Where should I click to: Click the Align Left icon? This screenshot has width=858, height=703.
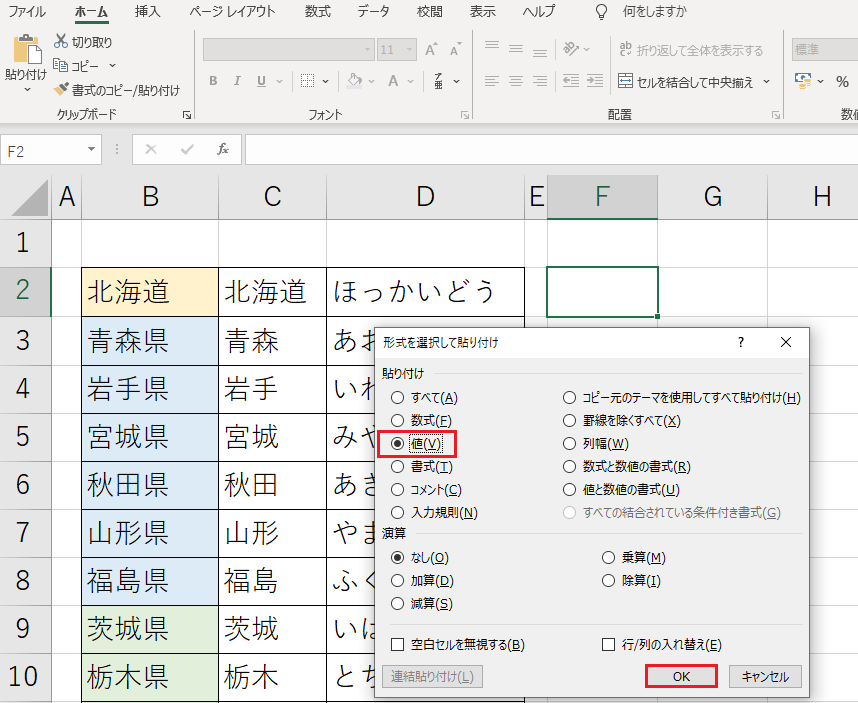[492, 81]
